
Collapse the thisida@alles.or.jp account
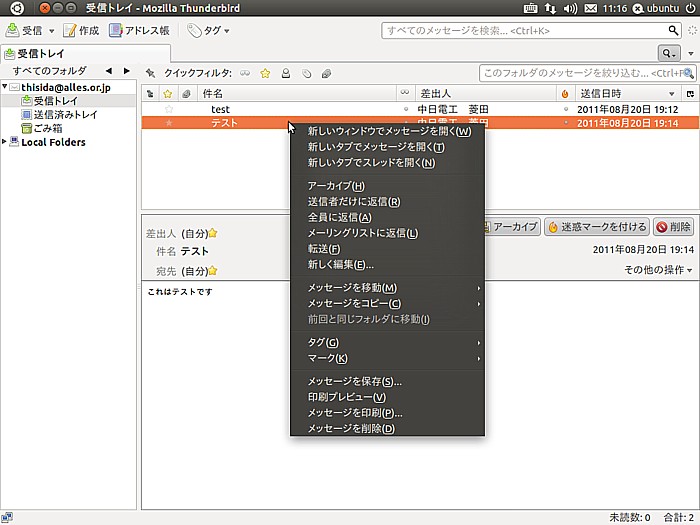coord(4,86)
